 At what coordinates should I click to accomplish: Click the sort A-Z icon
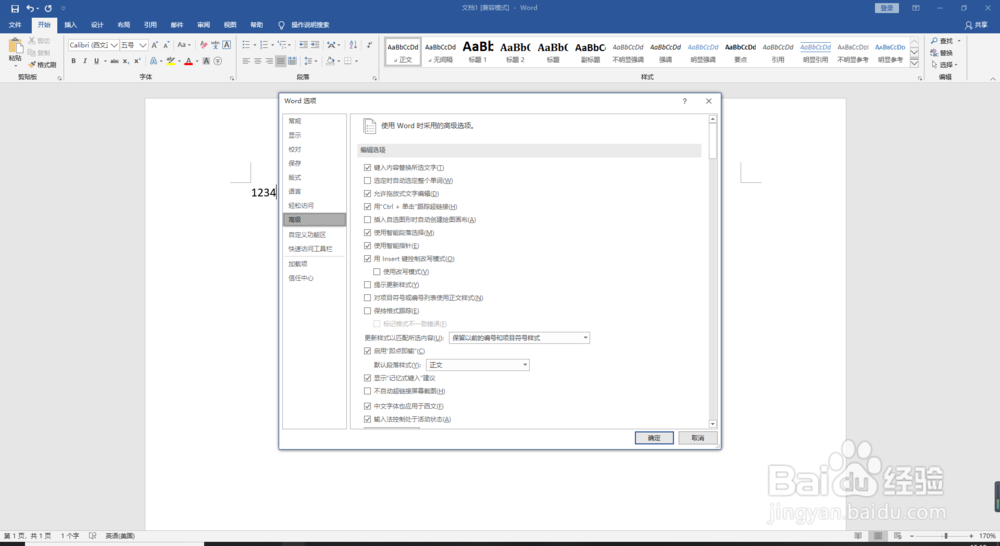point(353,45)
